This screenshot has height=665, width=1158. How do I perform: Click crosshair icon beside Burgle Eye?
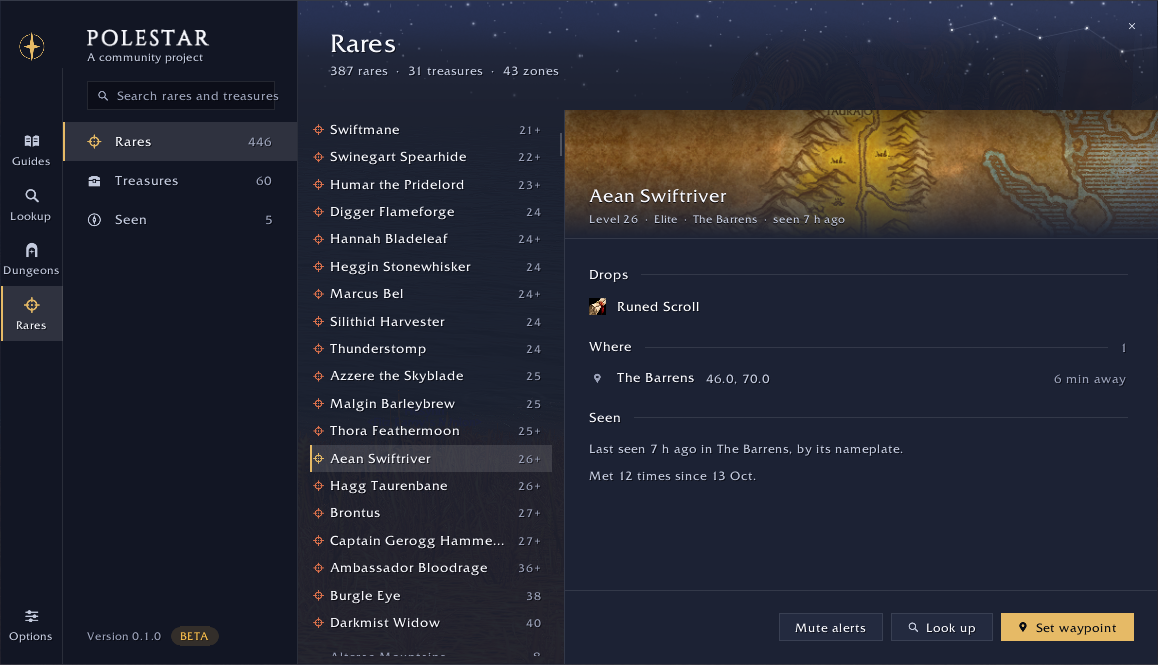point(318,596)
